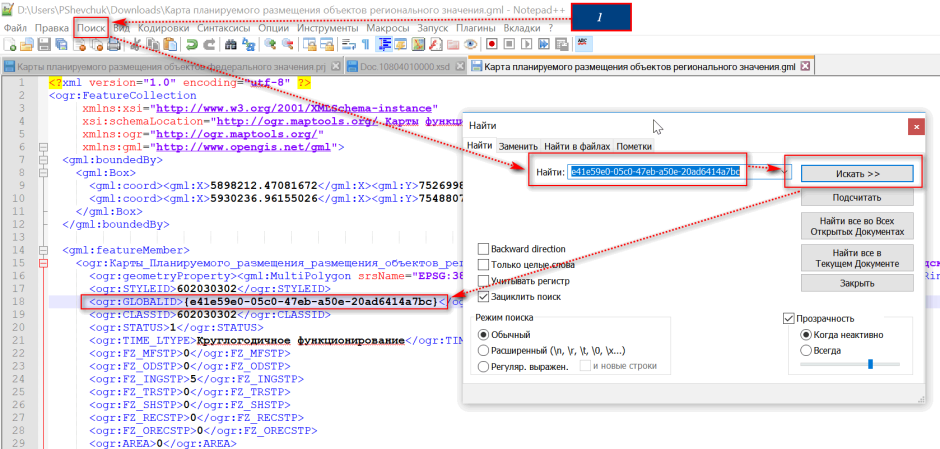Select the Всегда transparency radio button
This screenshot has height=449, width=940.
point(806,350)
